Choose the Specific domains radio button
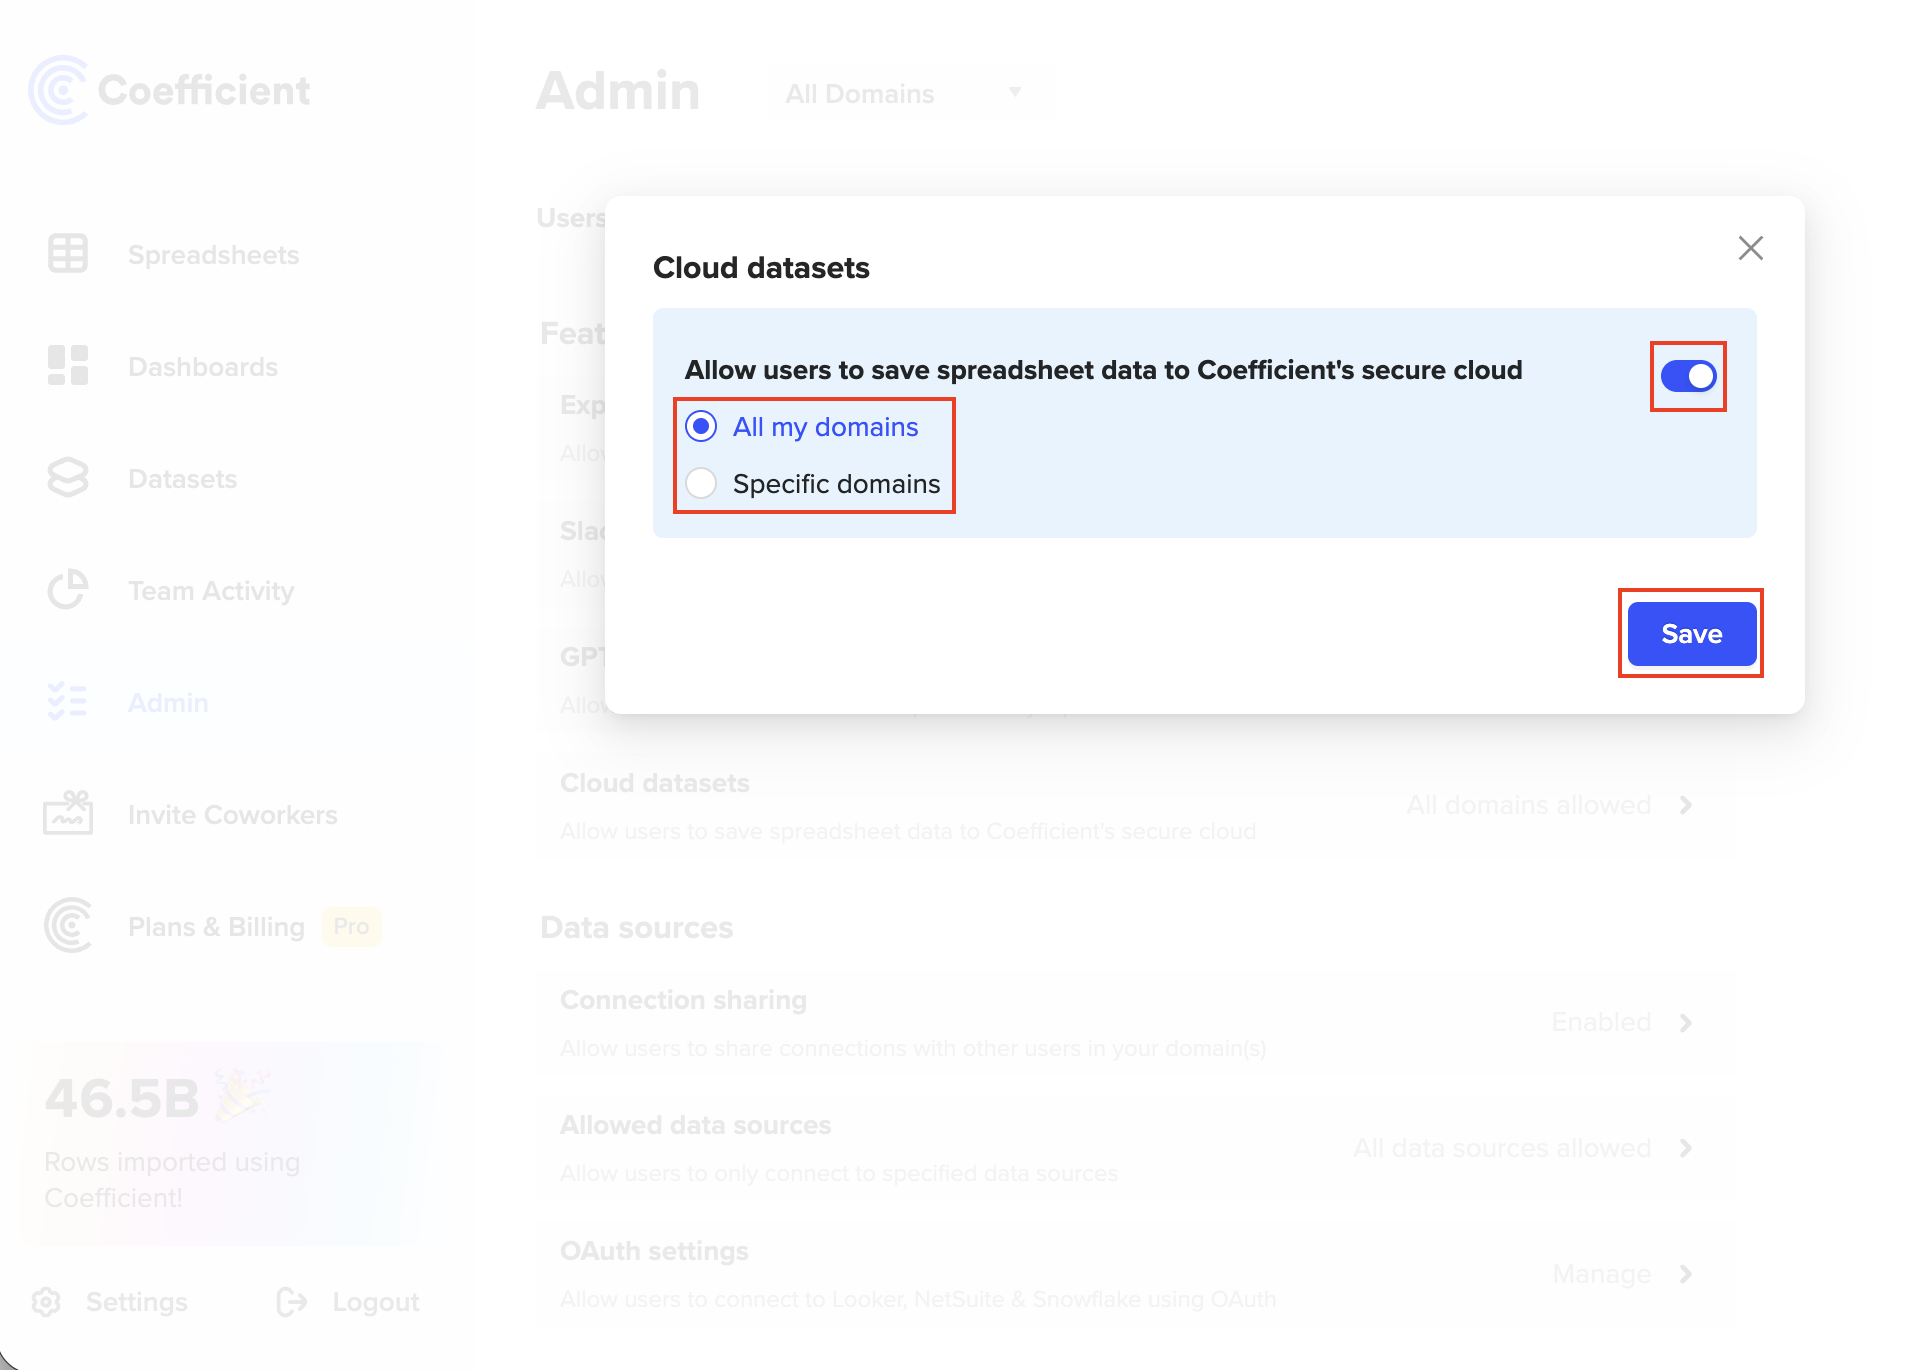Screen dimensions: 1906x1370 pos(702,484)
